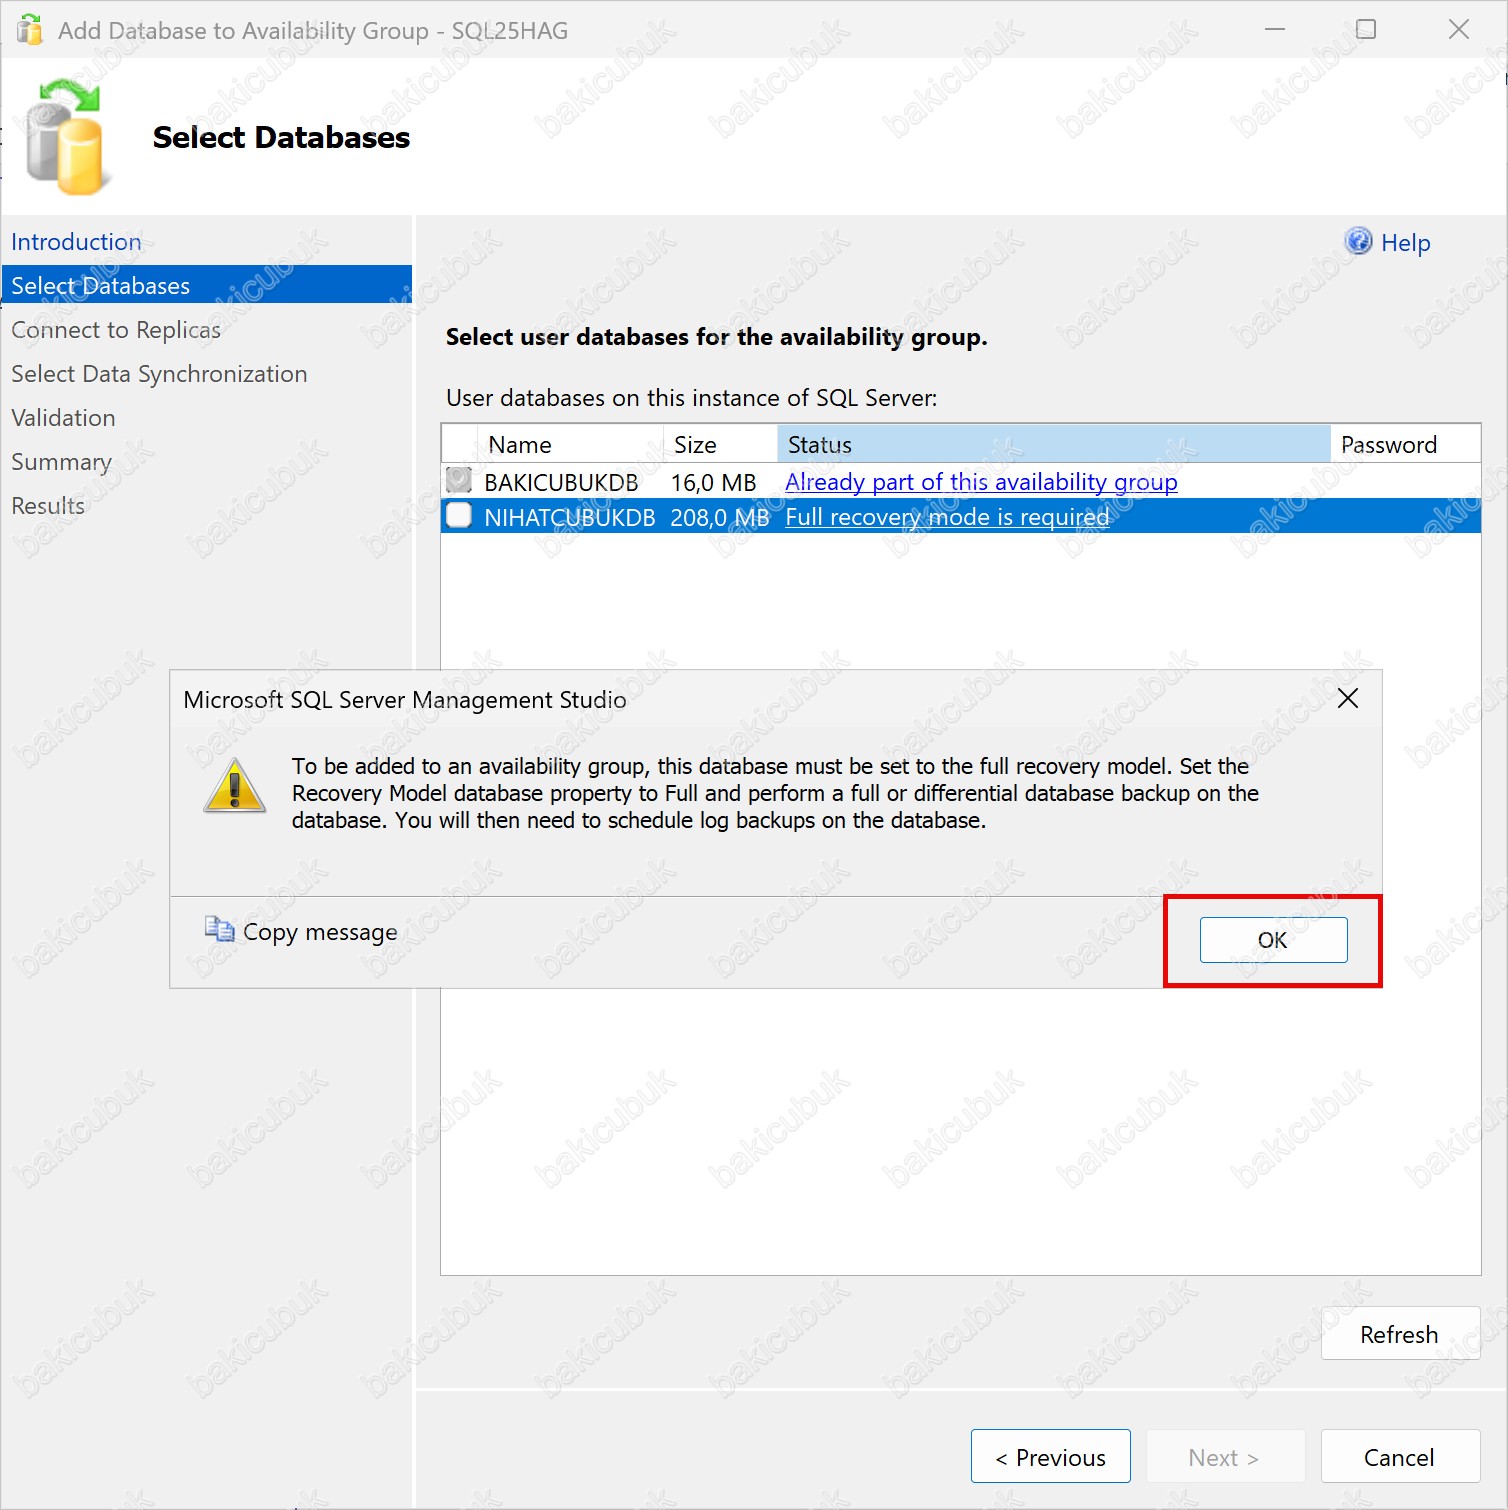Click the Refresh button
1508x1510 pixels.
(x=1398, y=1334)
